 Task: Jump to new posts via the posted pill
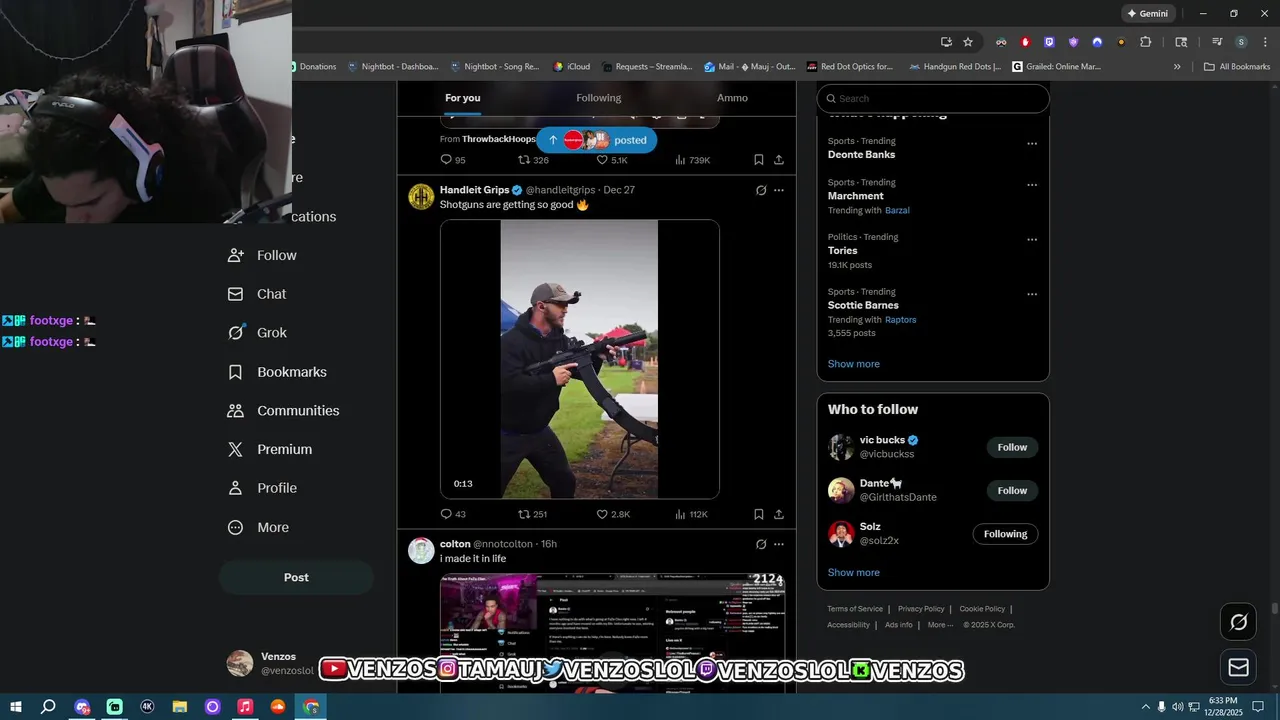[597, 140]
